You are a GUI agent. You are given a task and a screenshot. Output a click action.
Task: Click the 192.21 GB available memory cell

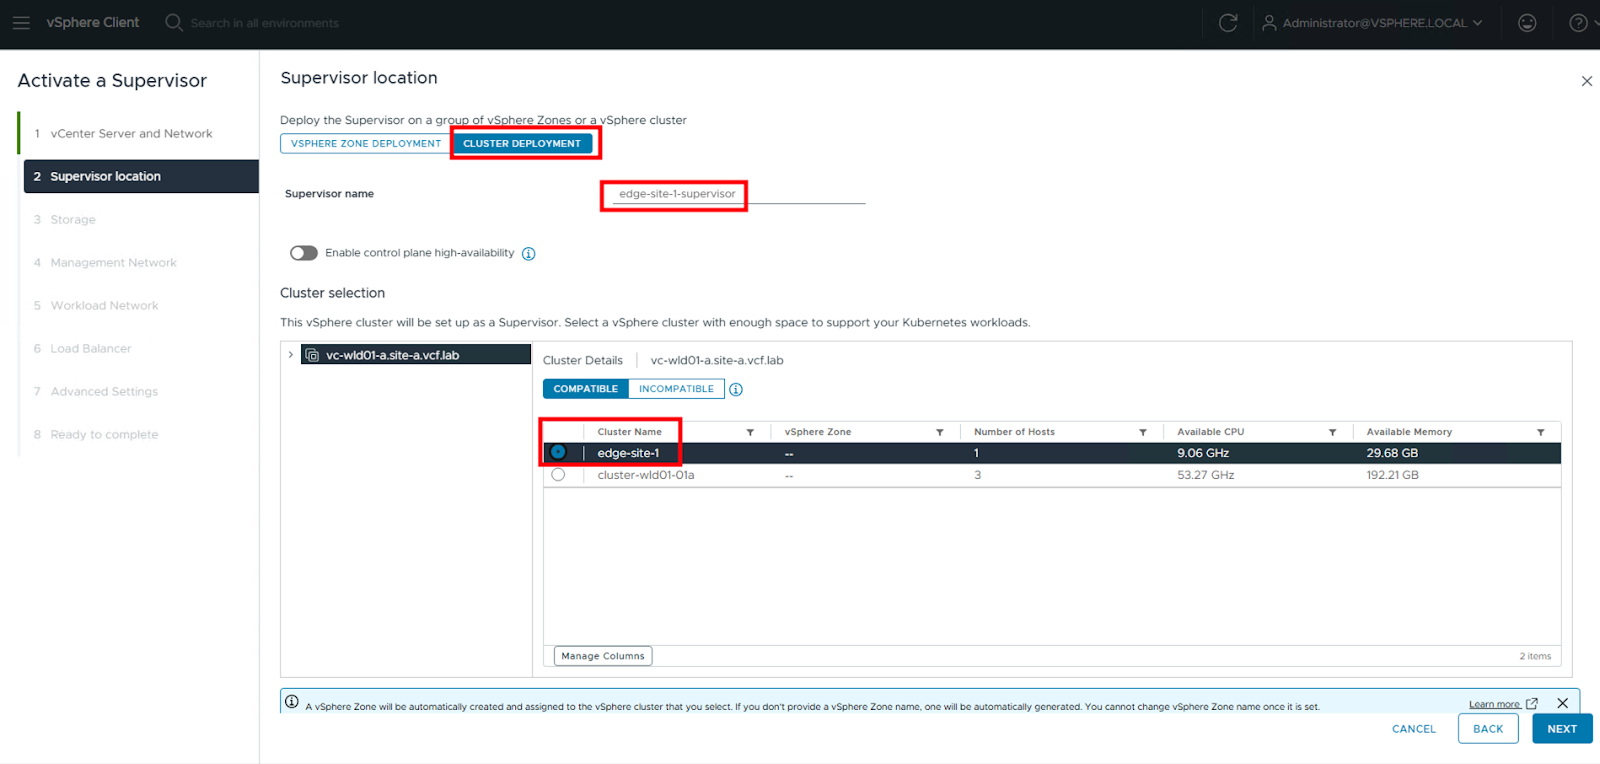[x=1393, y=475]
